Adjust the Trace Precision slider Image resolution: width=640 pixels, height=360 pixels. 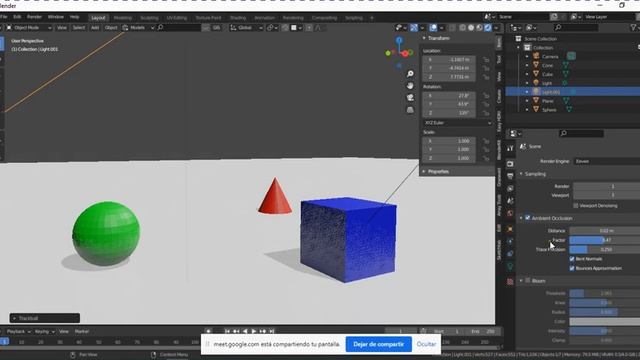[x=604, y=249]
